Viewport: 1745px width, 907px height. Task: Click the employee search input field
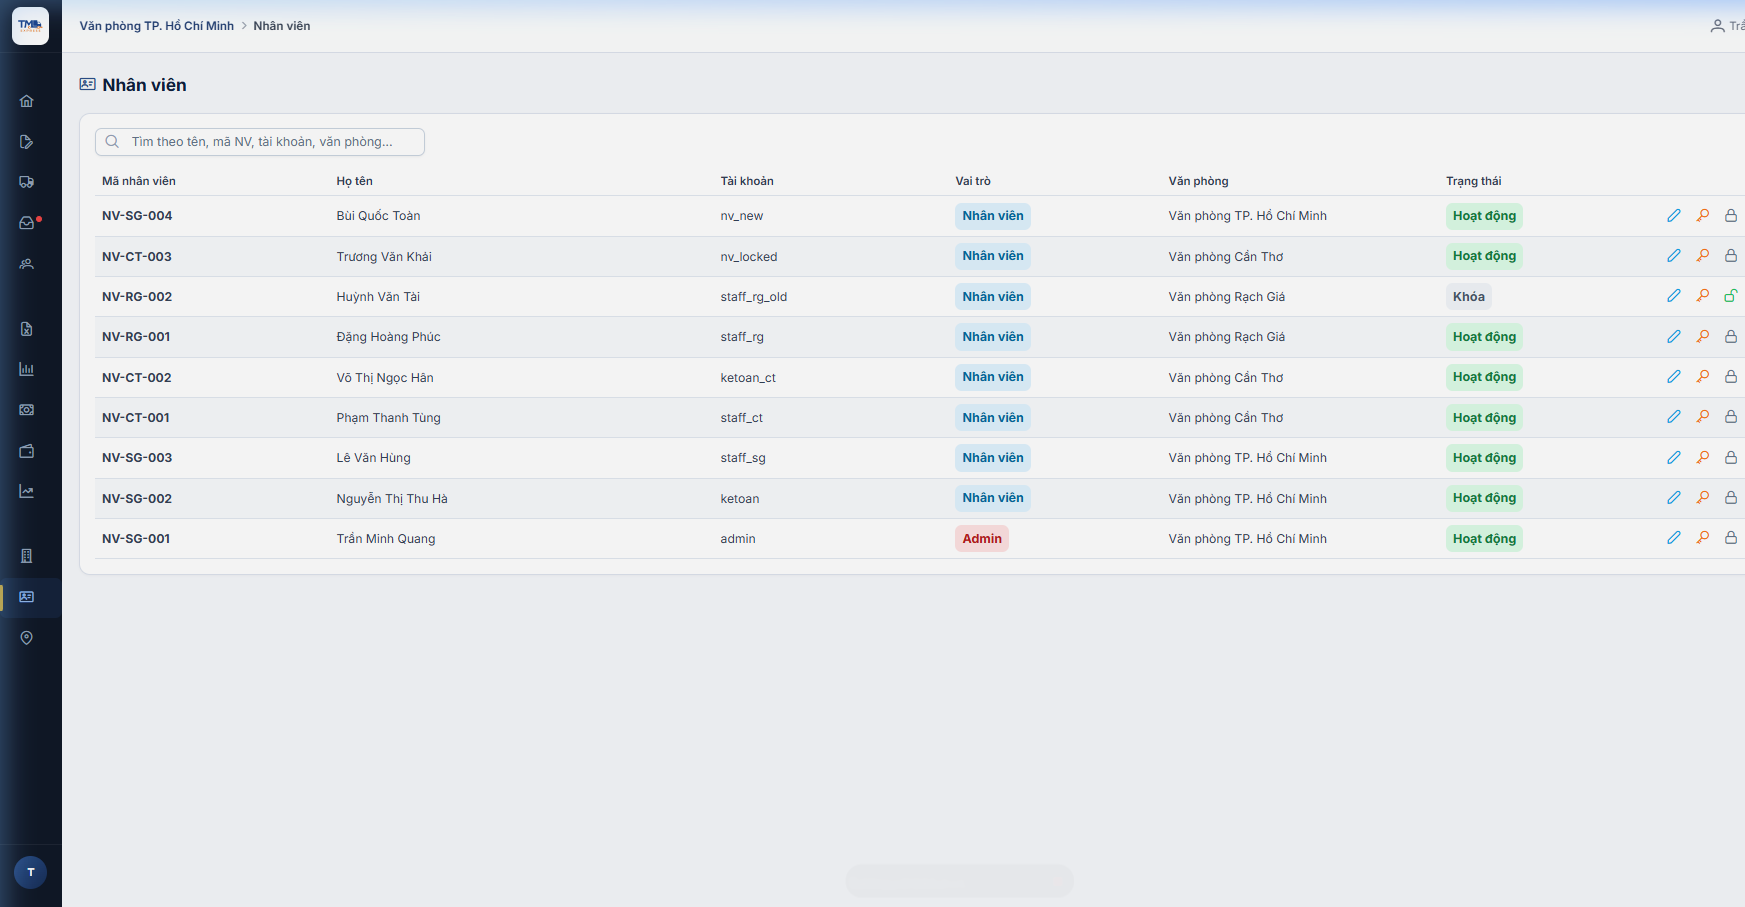pos(260,142)
